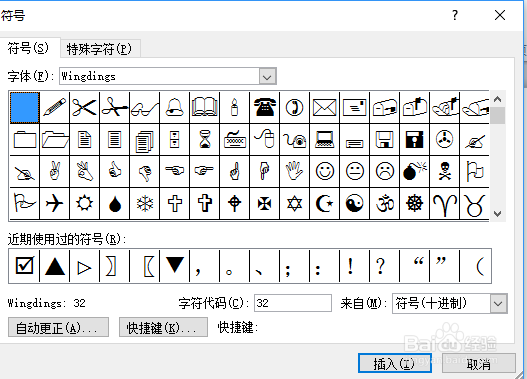Switch to 符号(S) tab
Image resolution: width=527 pixels, height=379 pixels.
pyautogui.click(x=29, y=48)
